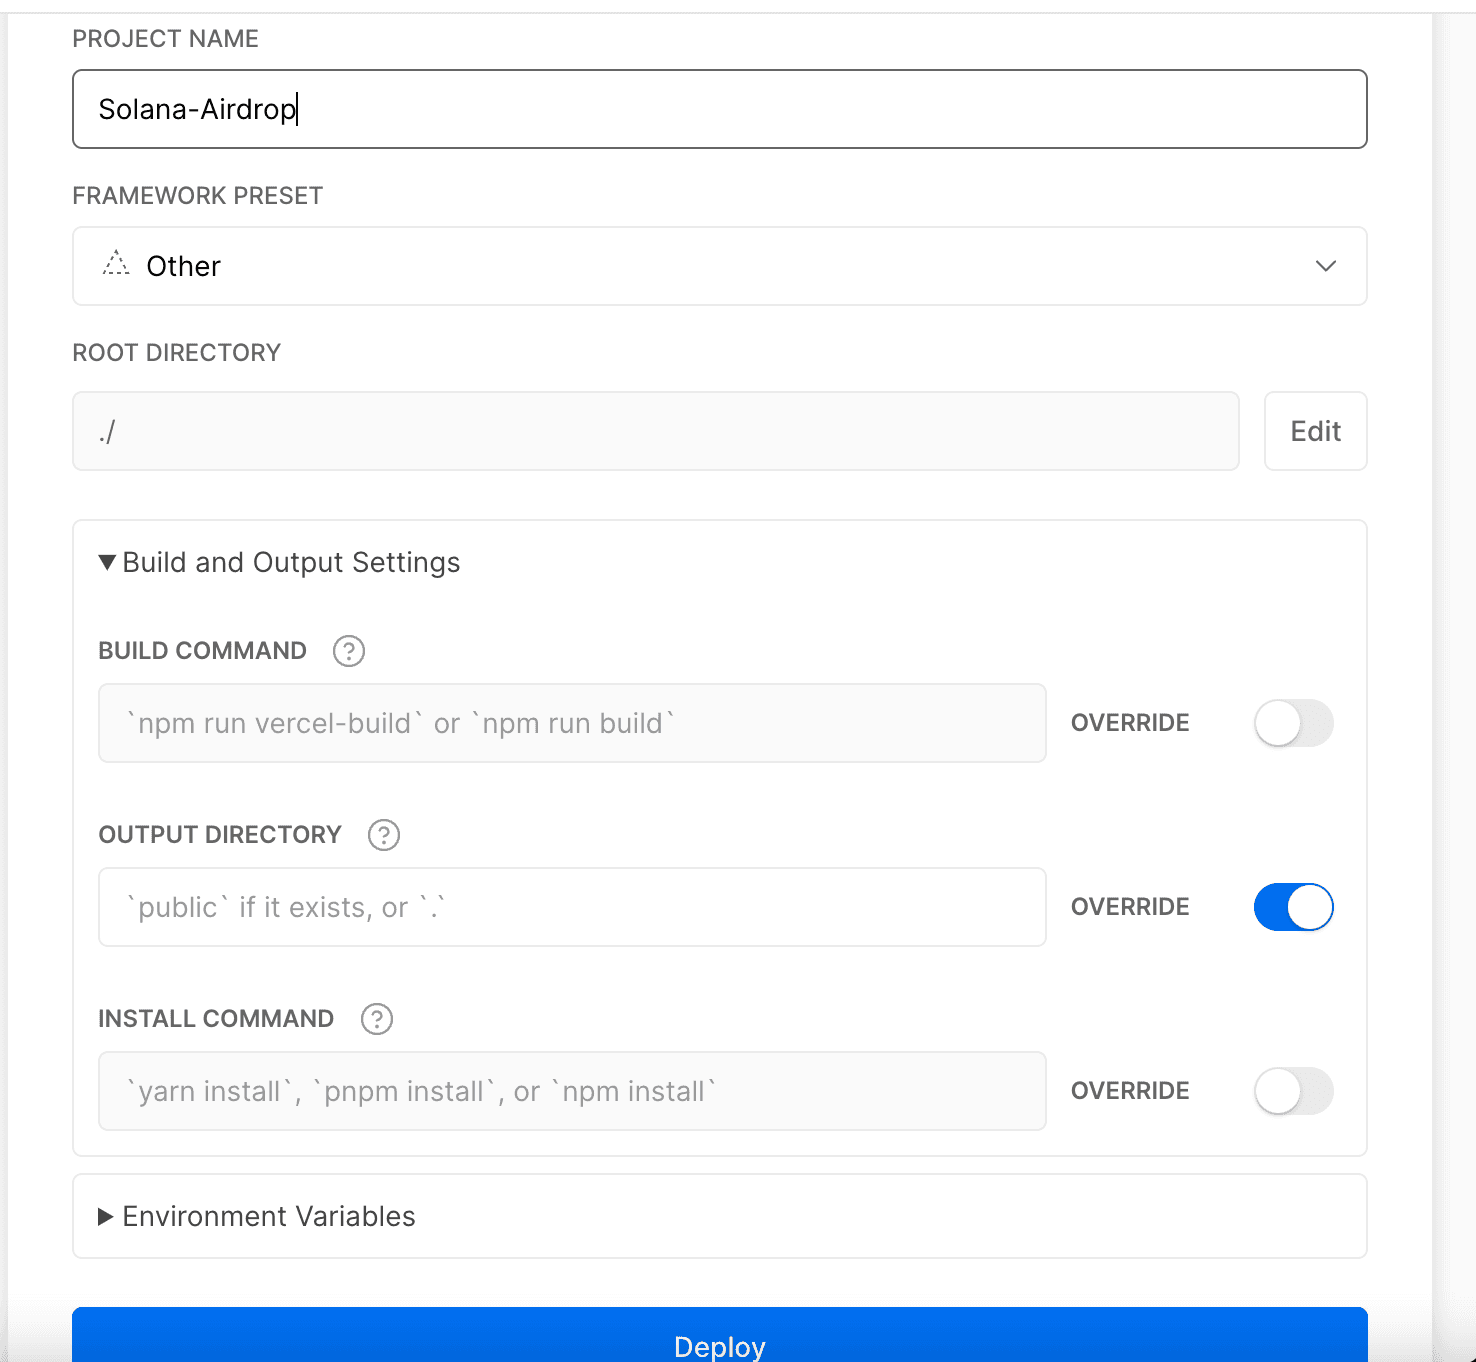Open the Build Command help tooltip
Image resolution: width=1476 pixels, height=1362 pixels.
pos(348,651)
